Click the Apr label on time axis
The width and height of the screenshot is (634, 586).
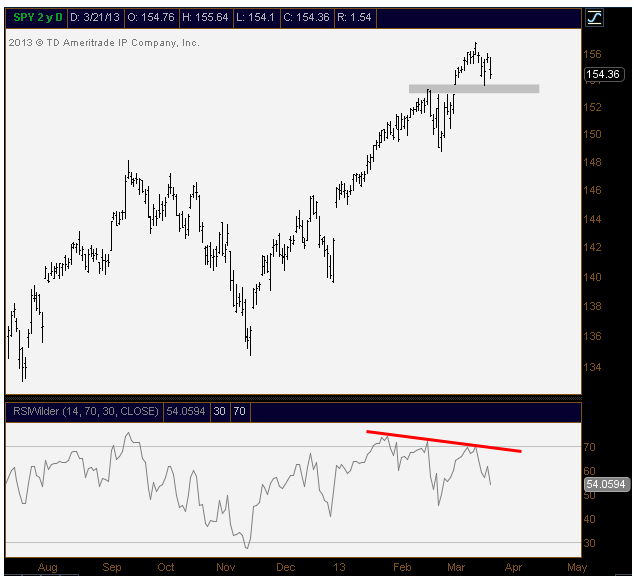pyautogui.click(x=513, y=567)
